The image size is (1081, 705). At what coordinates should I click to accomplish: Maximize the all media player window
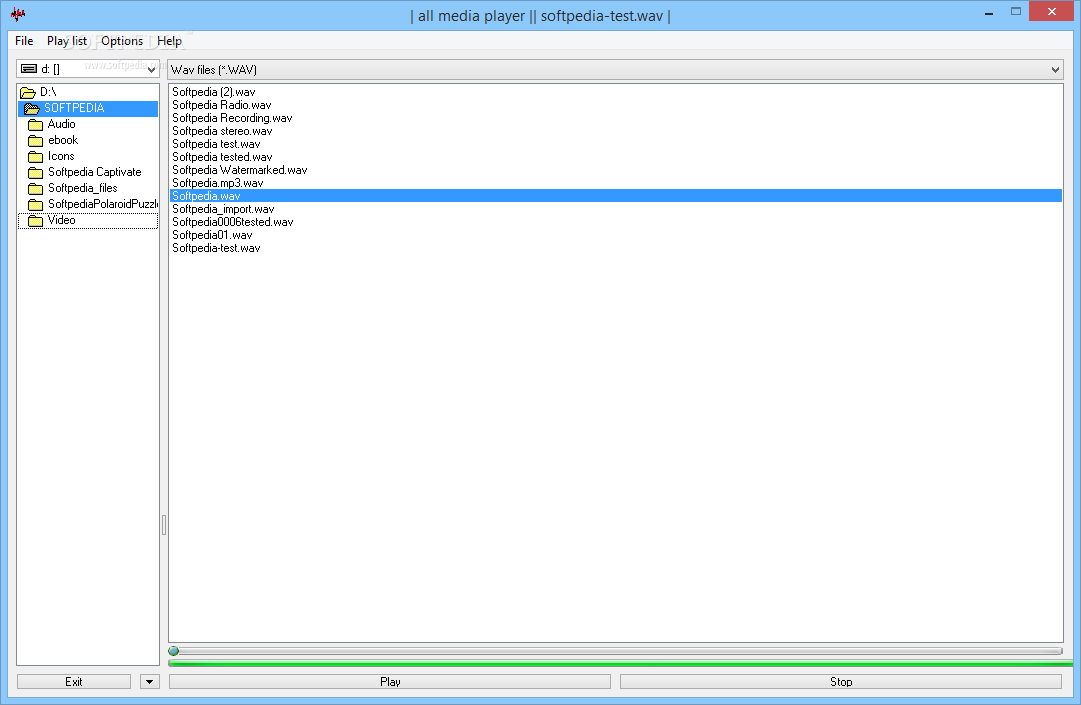(1016, 12)
